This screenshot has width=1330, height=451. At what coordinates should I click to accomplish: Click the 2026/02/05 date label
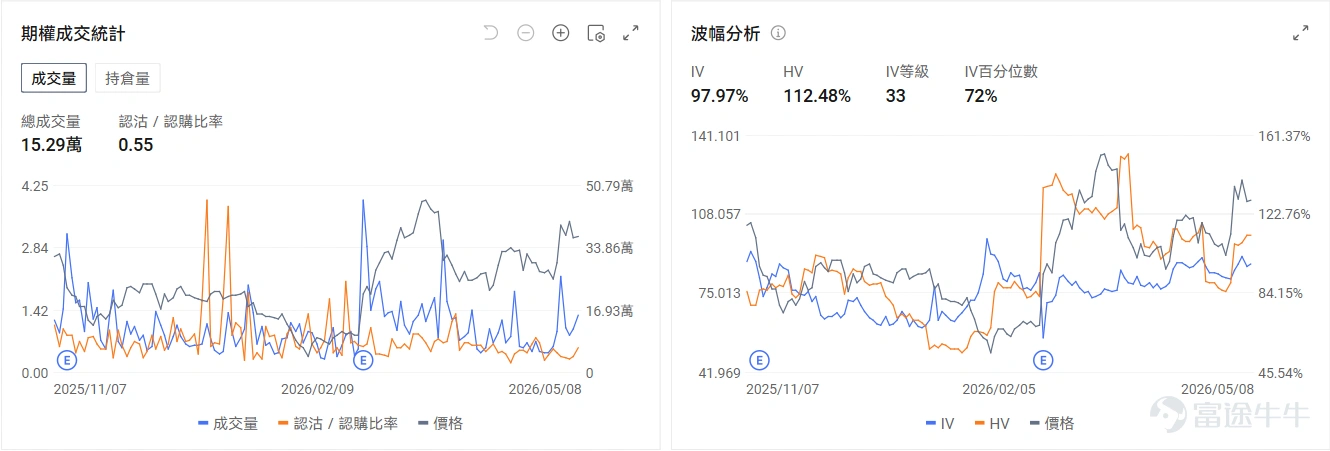998,389
